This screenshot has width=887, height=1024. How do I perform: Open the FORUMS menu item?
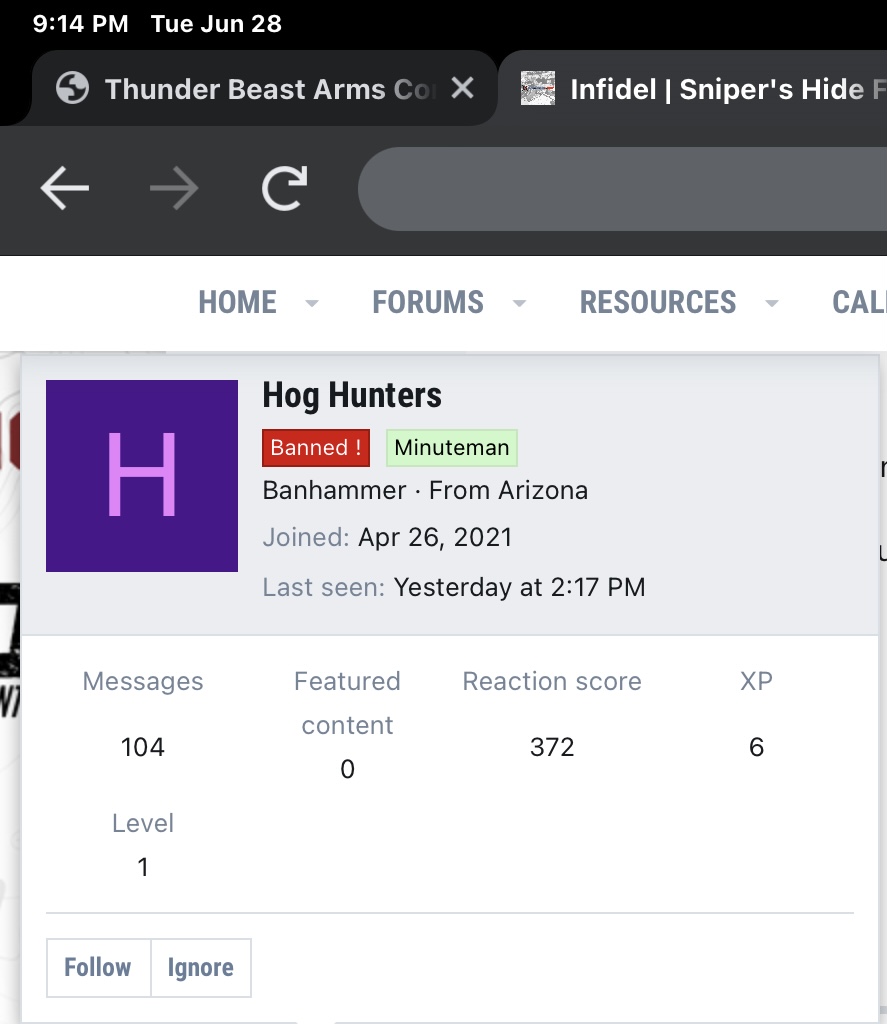[x=428, y=302]
